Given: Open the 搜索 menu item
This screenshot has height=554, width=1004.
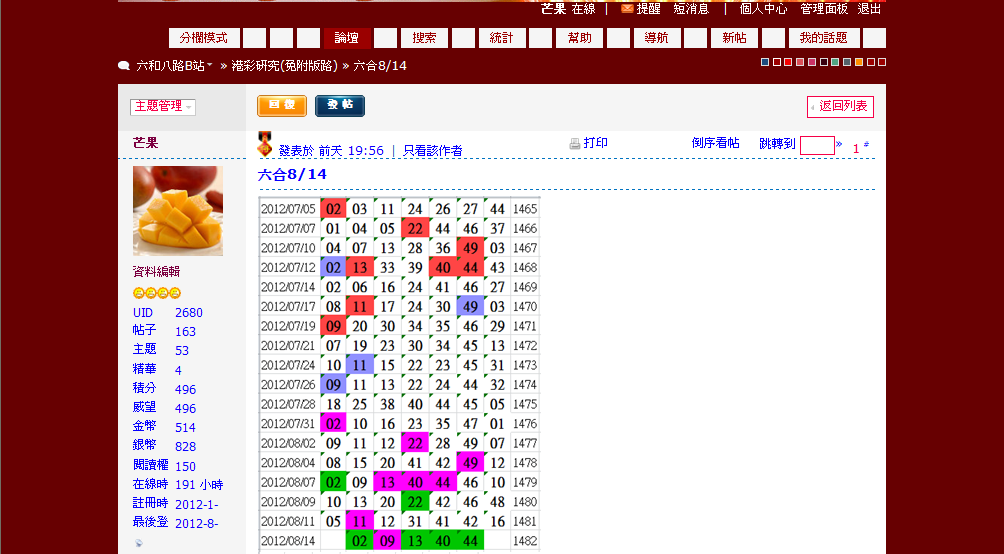Looking at the screenshot, I should pyautogui.click(x=424, y=38).
